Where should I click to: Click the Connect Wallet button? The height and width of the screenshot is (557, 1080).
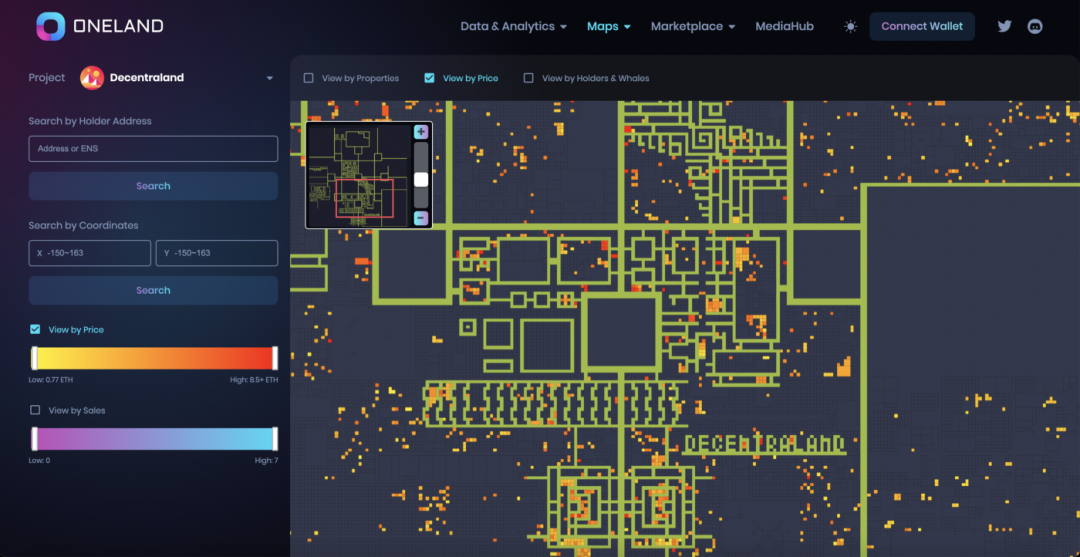pyautogui.click(x=922, y=26)
